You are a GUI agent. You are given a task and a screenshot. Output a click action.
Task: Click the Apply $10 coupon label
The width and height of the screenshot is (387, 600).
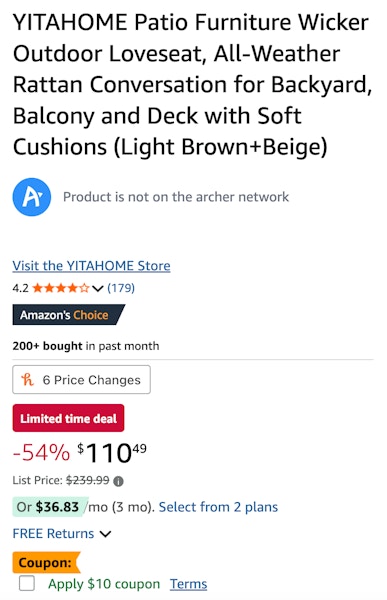[x=104, y=584]
